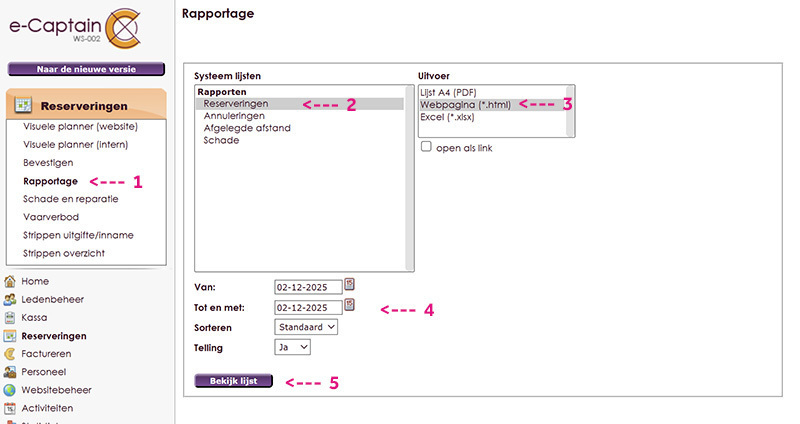Click the Home house icon
Viewport: 800px width, 424px height.
tap(10, 282)
